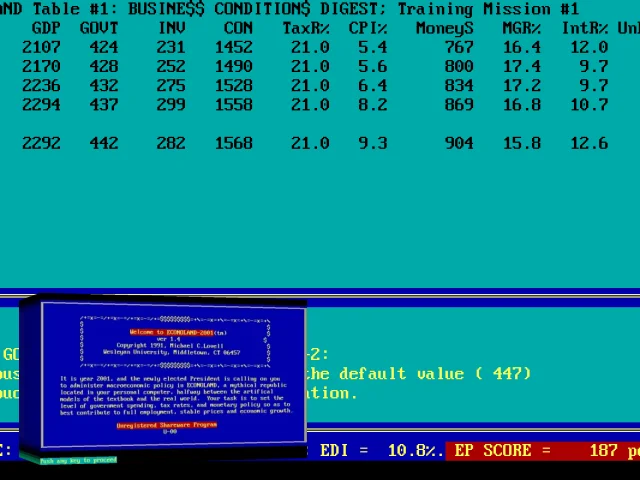640x480 pixels.
Task: Click GOVT value 424
Action: 104,47
